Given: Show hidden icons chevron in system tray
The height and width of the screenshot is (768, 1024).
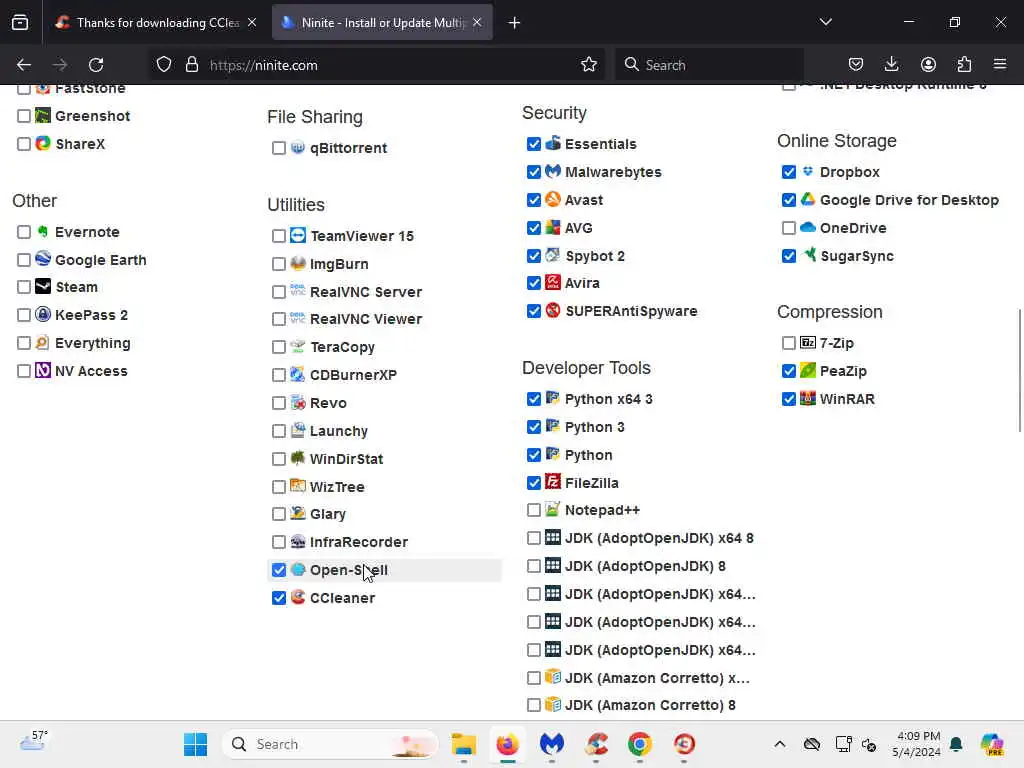Looking at the screenshot, I should pos(780,744).
